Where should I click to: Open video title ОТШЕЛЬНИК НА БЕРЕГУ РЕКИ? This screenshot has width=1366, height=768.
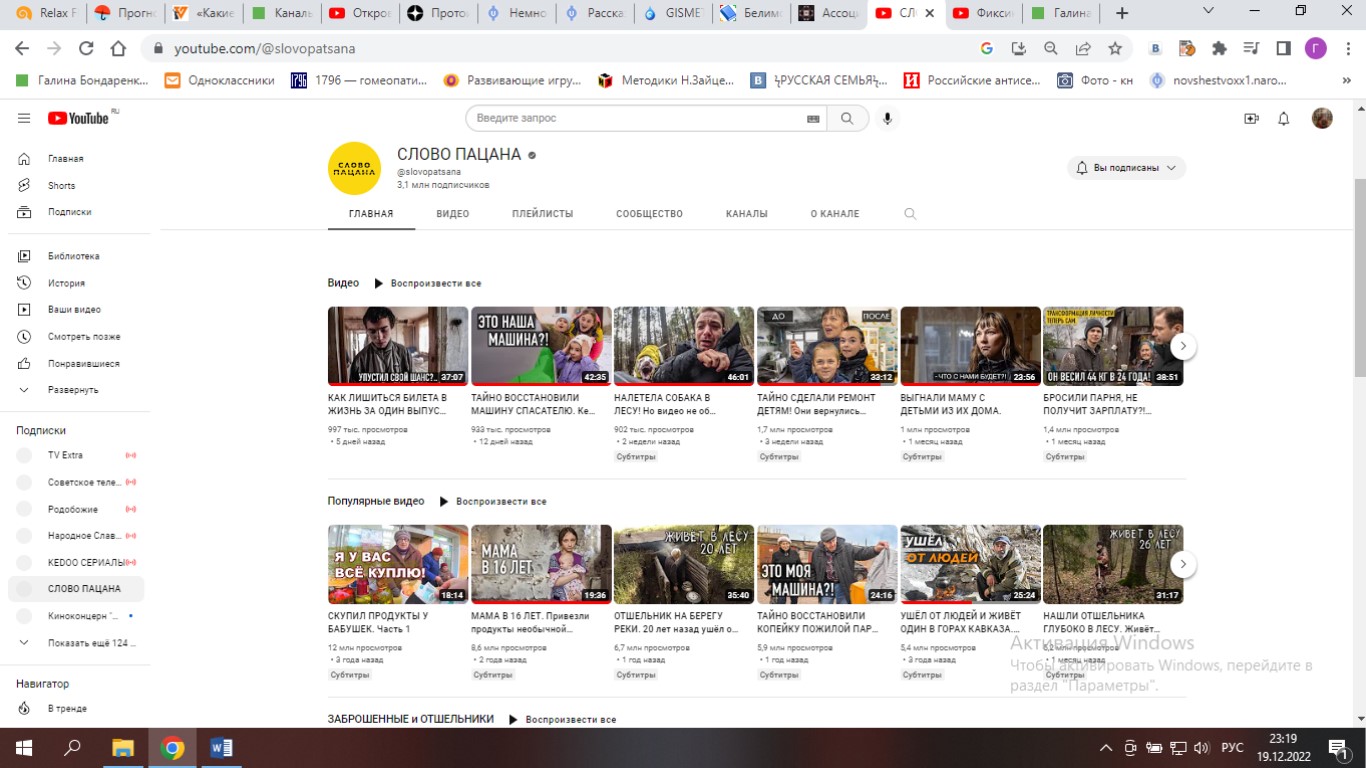(677, 622)
